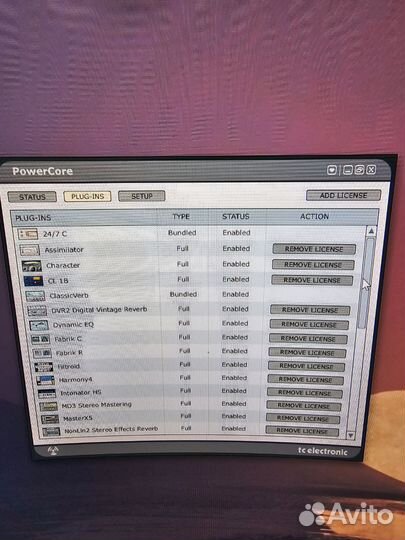Select the 'Assimilator' plug-in name

pyautogui.click(x=64, y=250)
